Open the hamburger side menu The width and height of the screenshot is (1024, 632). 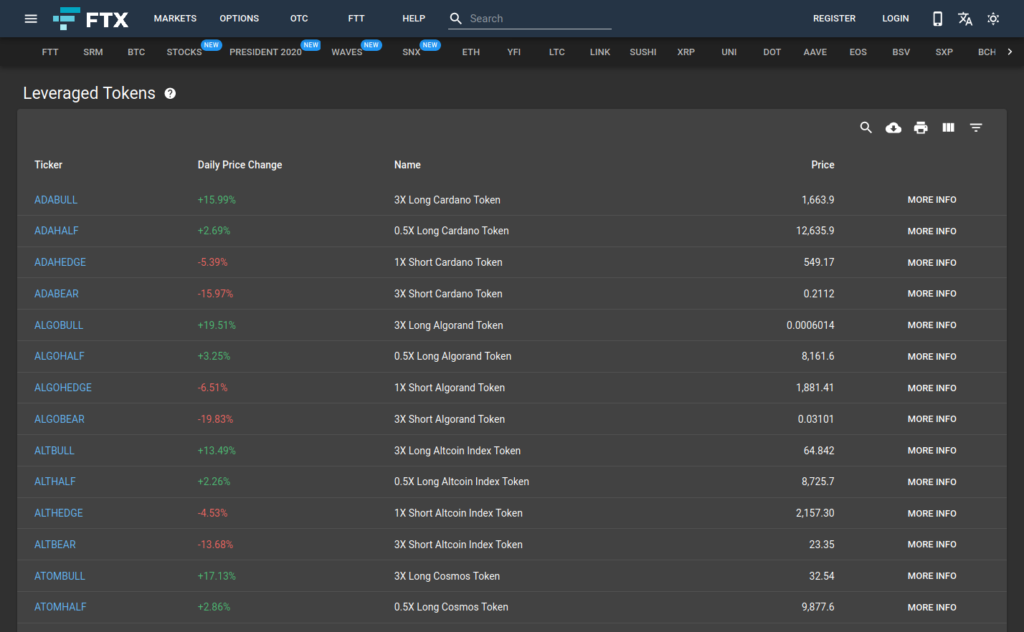point(31,18)
